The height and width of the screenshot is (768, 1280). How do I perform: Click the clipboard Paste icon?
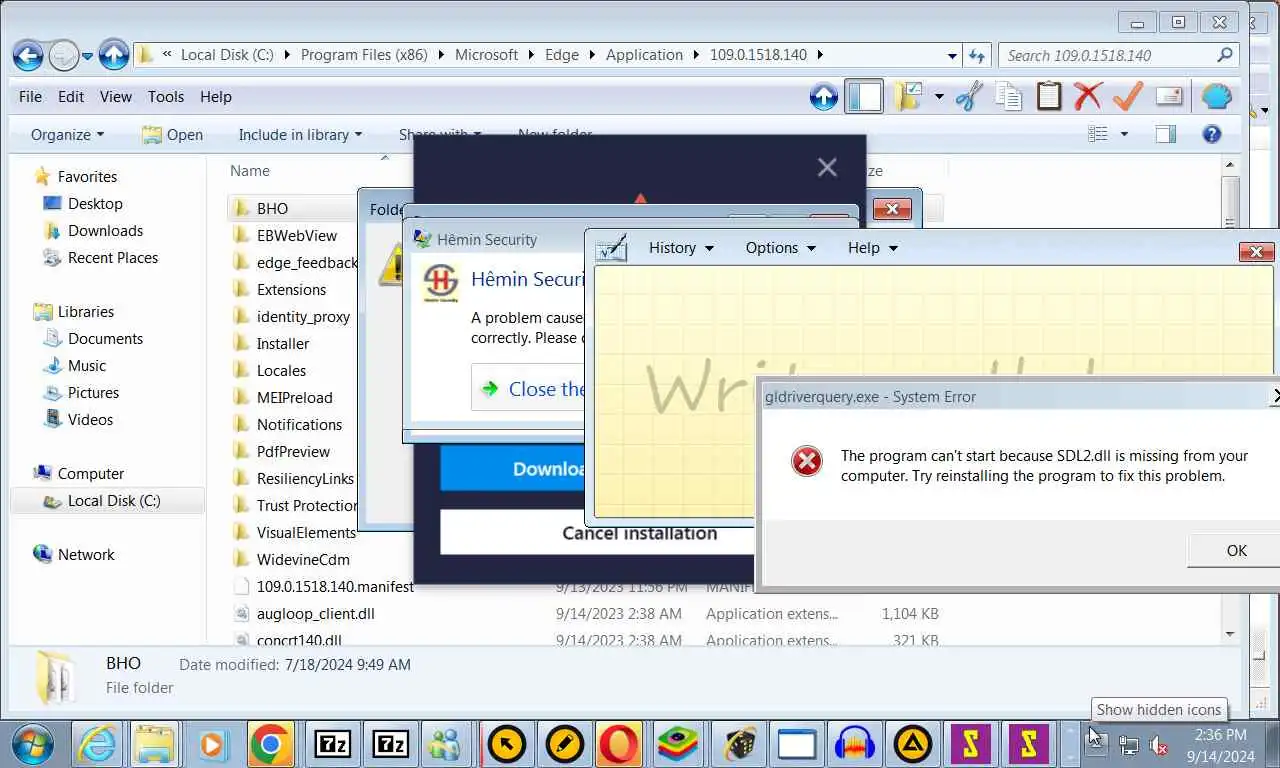pos(1048,97)
